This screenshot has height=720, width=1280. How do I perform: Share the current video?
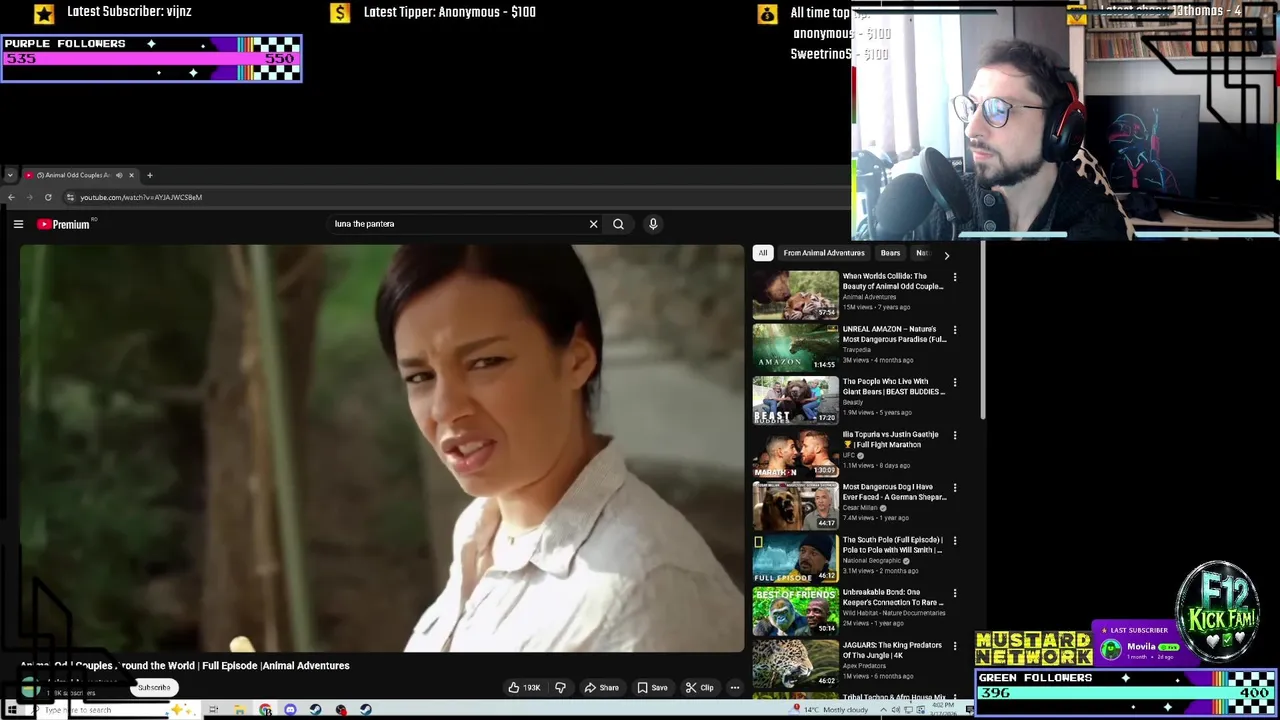click(x=602, y=688)
